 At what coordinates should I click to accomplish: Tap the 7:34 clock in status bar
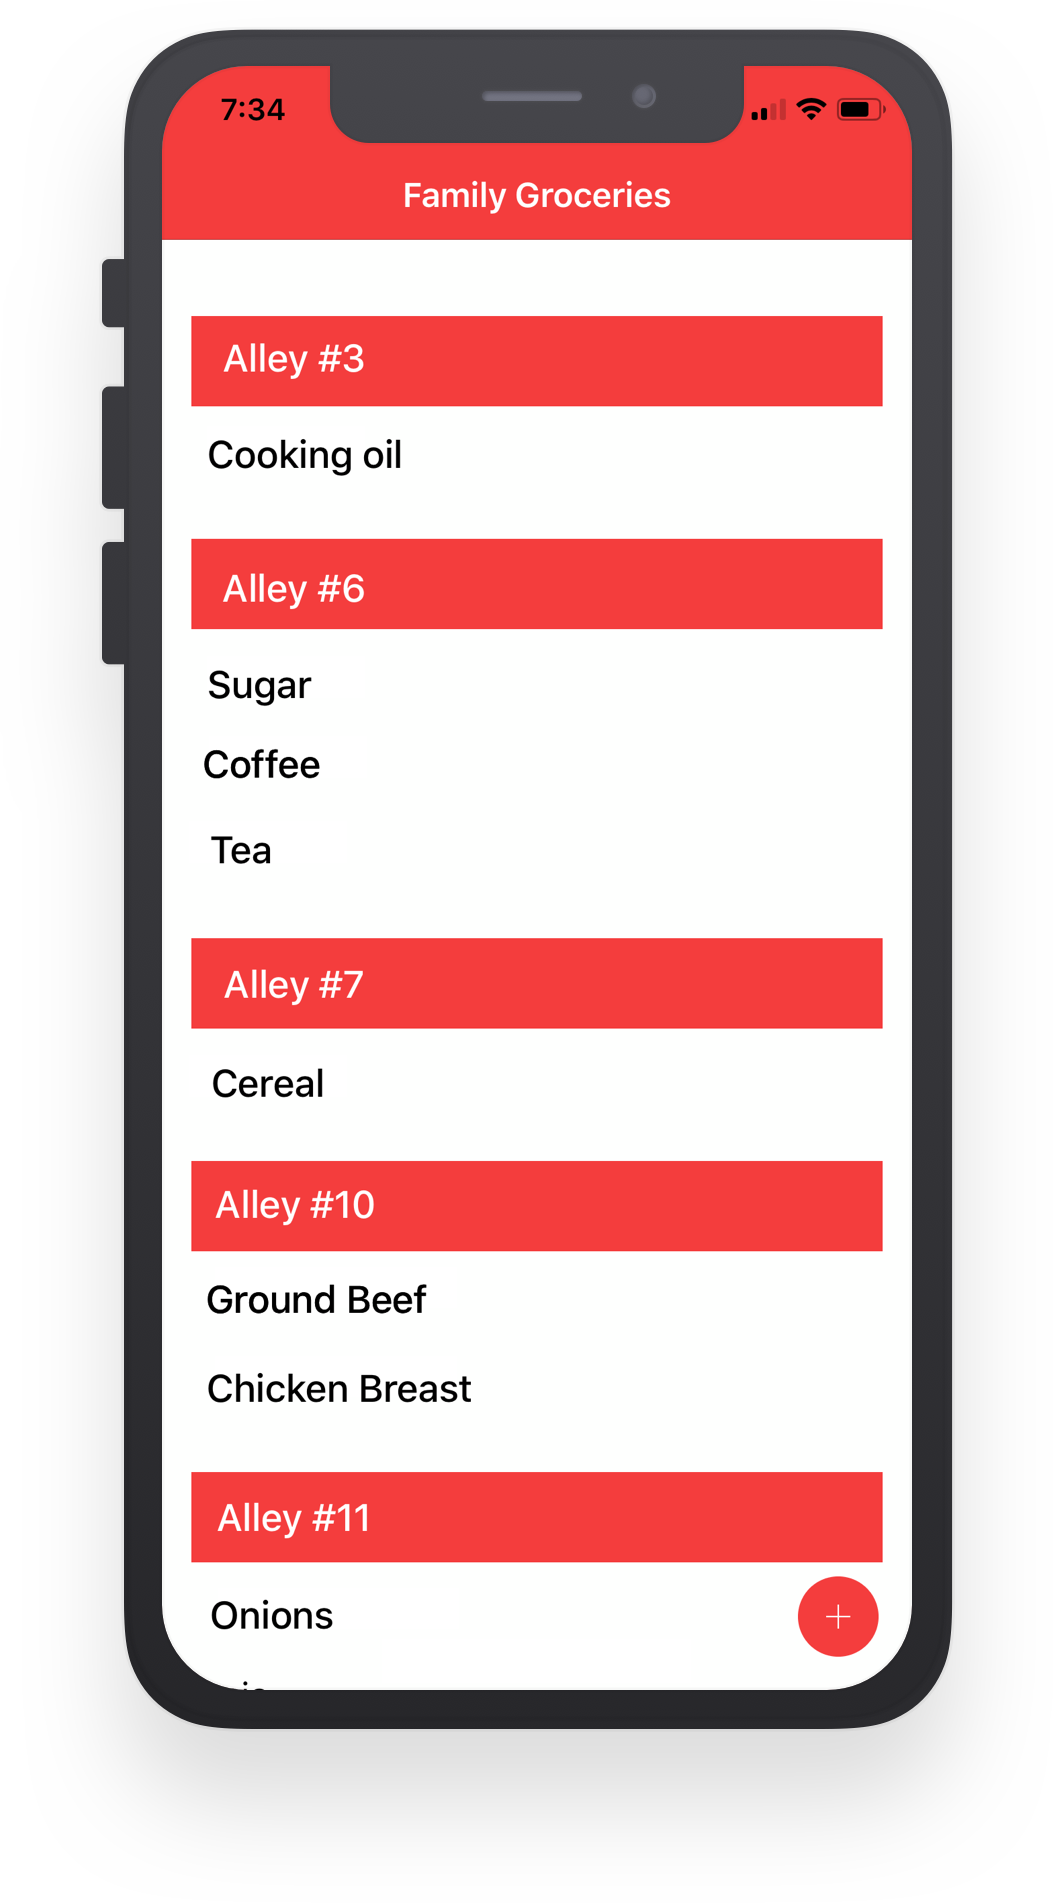[253, 109]
